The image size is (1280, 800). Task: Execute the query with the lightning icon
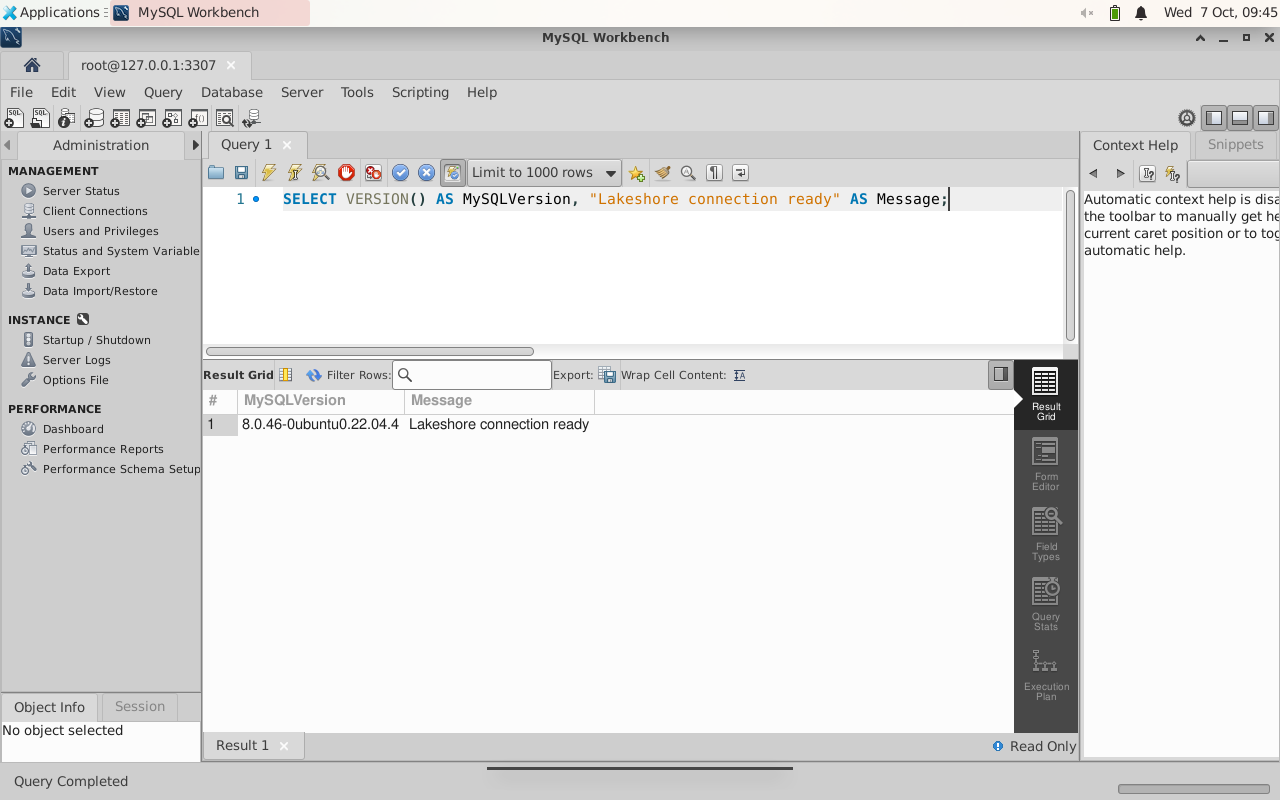pyautogui.click(x=268, y=173)
